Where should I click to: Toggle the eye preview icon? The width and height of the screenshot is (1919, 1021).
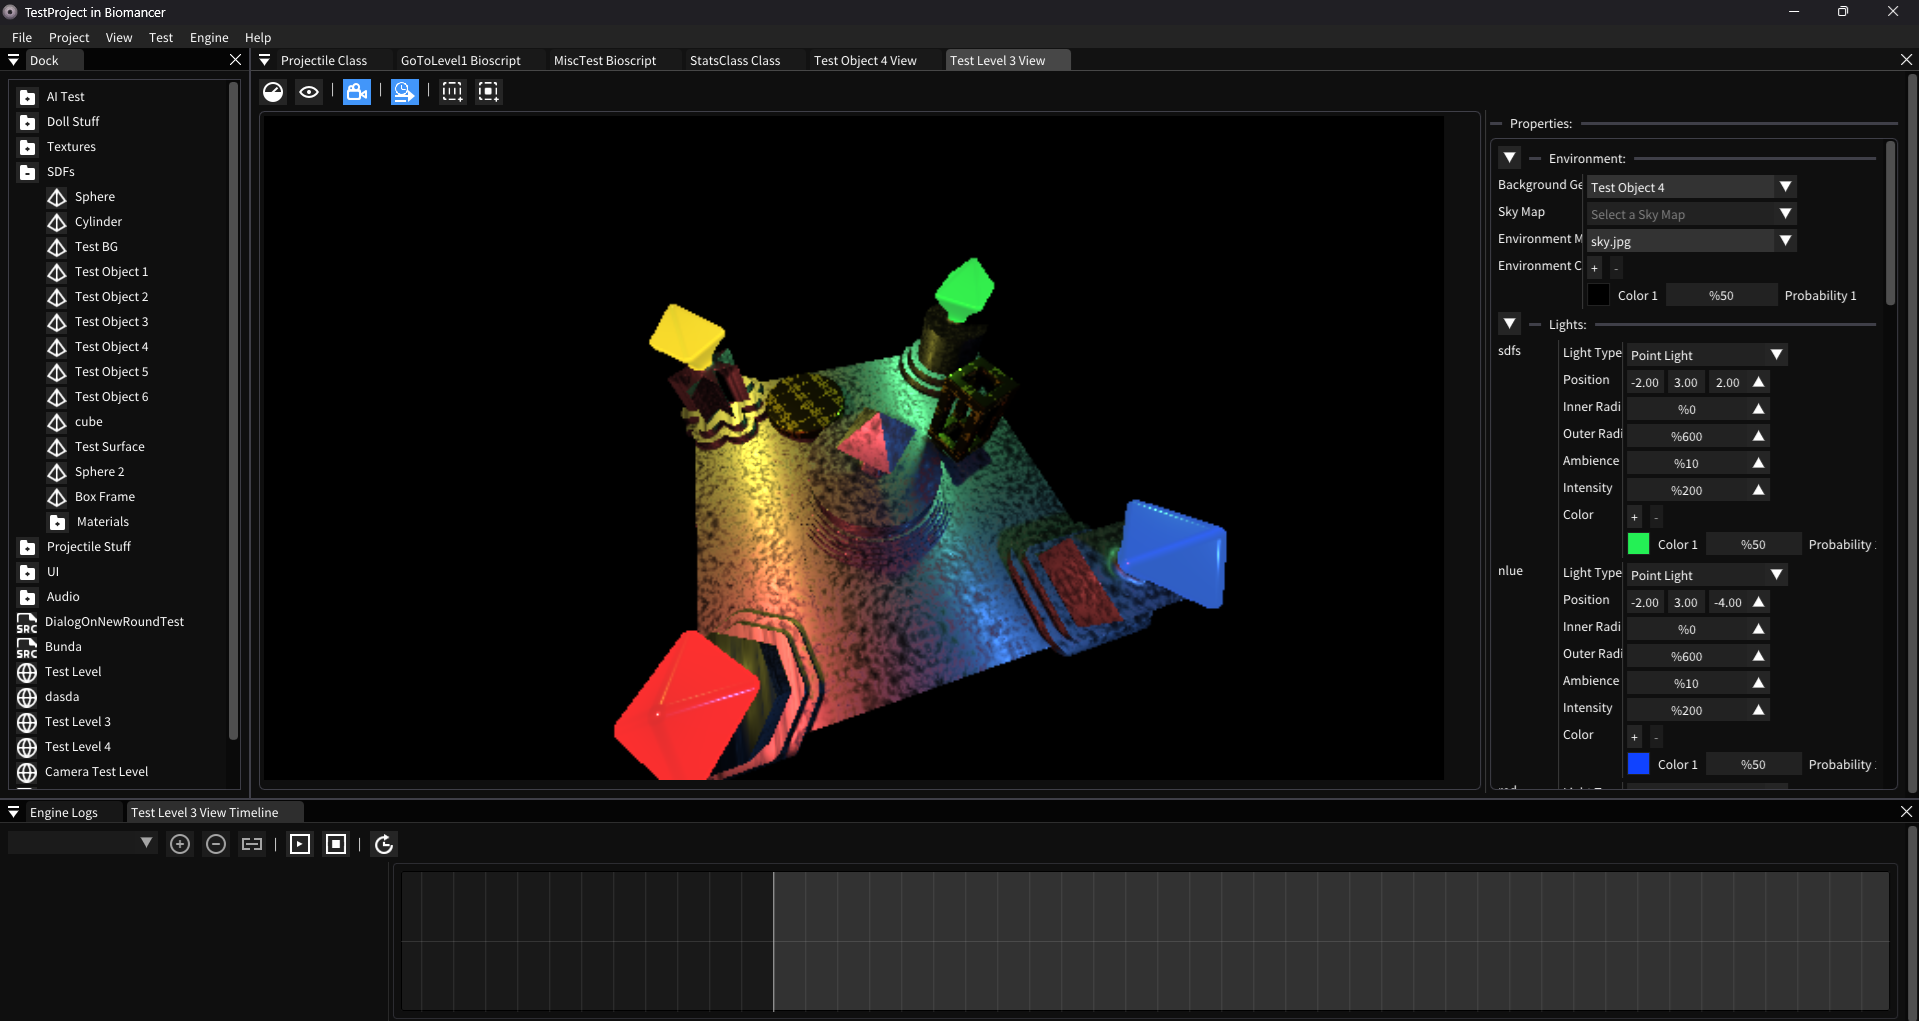pos(309,92)
